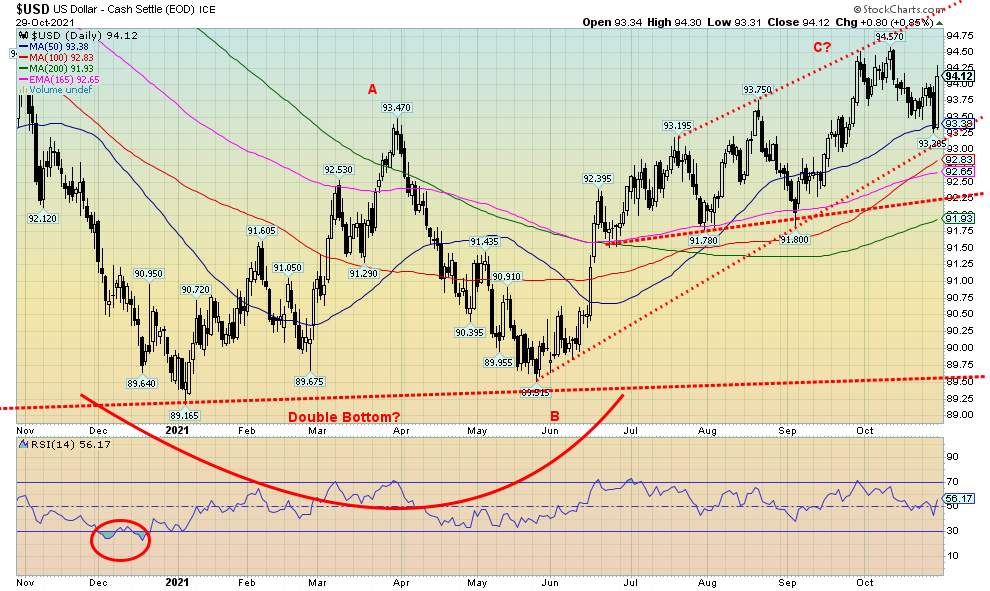Click the volume bars icon in legend
The height and width of the screenshot is (591, 990).
[x=22, y=89]
